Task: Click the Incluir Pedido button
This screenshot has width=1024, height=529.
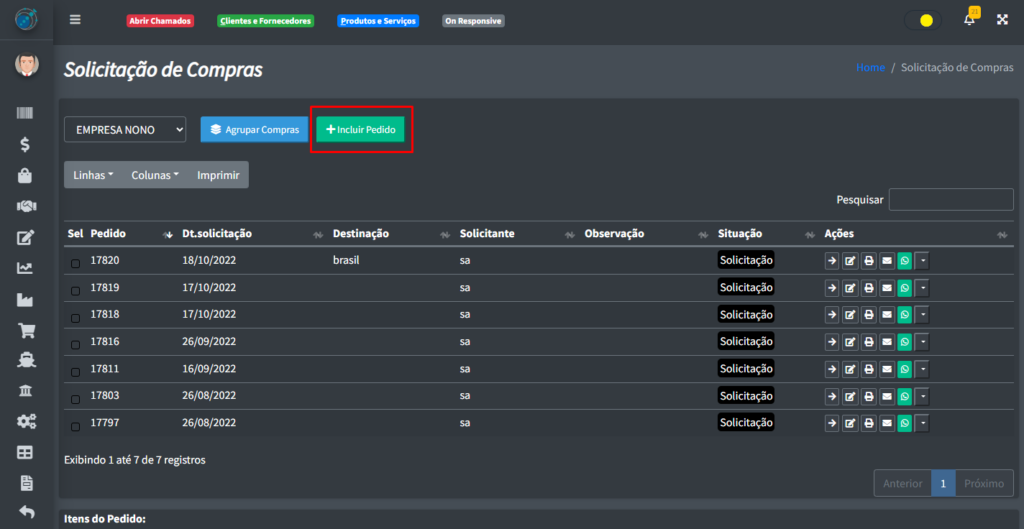Action: (x=361, y=130)
